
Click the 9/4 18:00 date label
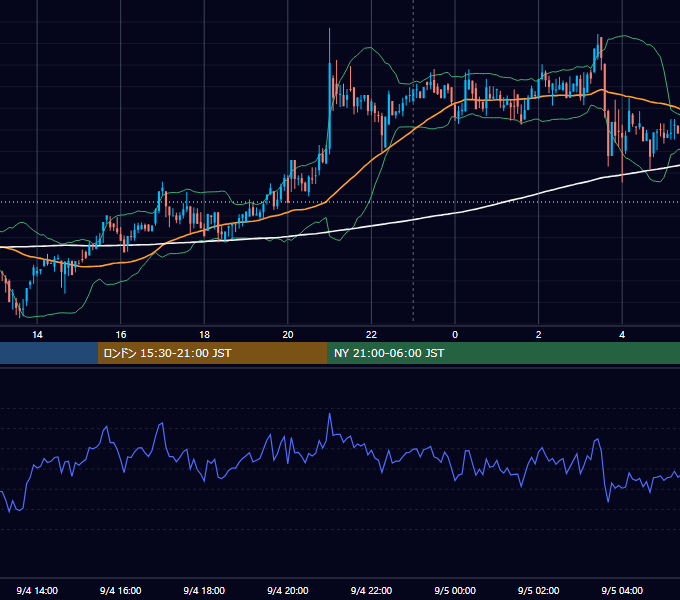click(204, 591)
